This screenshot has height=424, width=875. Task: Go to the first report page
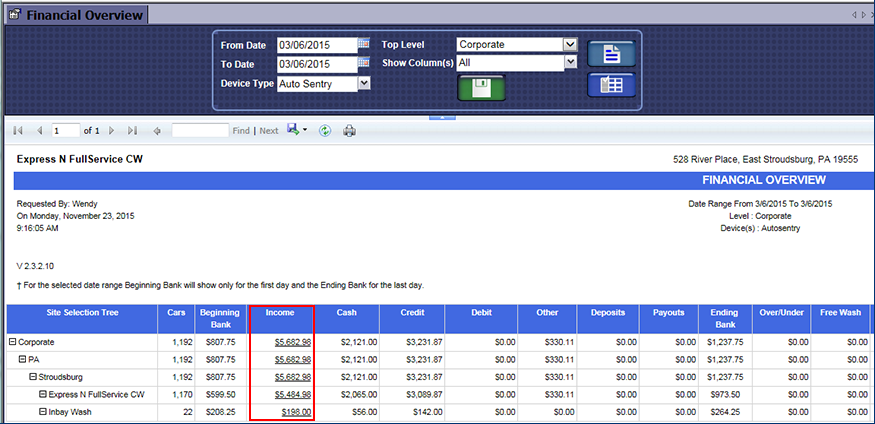pyautogui.click(x=18, y=131)
